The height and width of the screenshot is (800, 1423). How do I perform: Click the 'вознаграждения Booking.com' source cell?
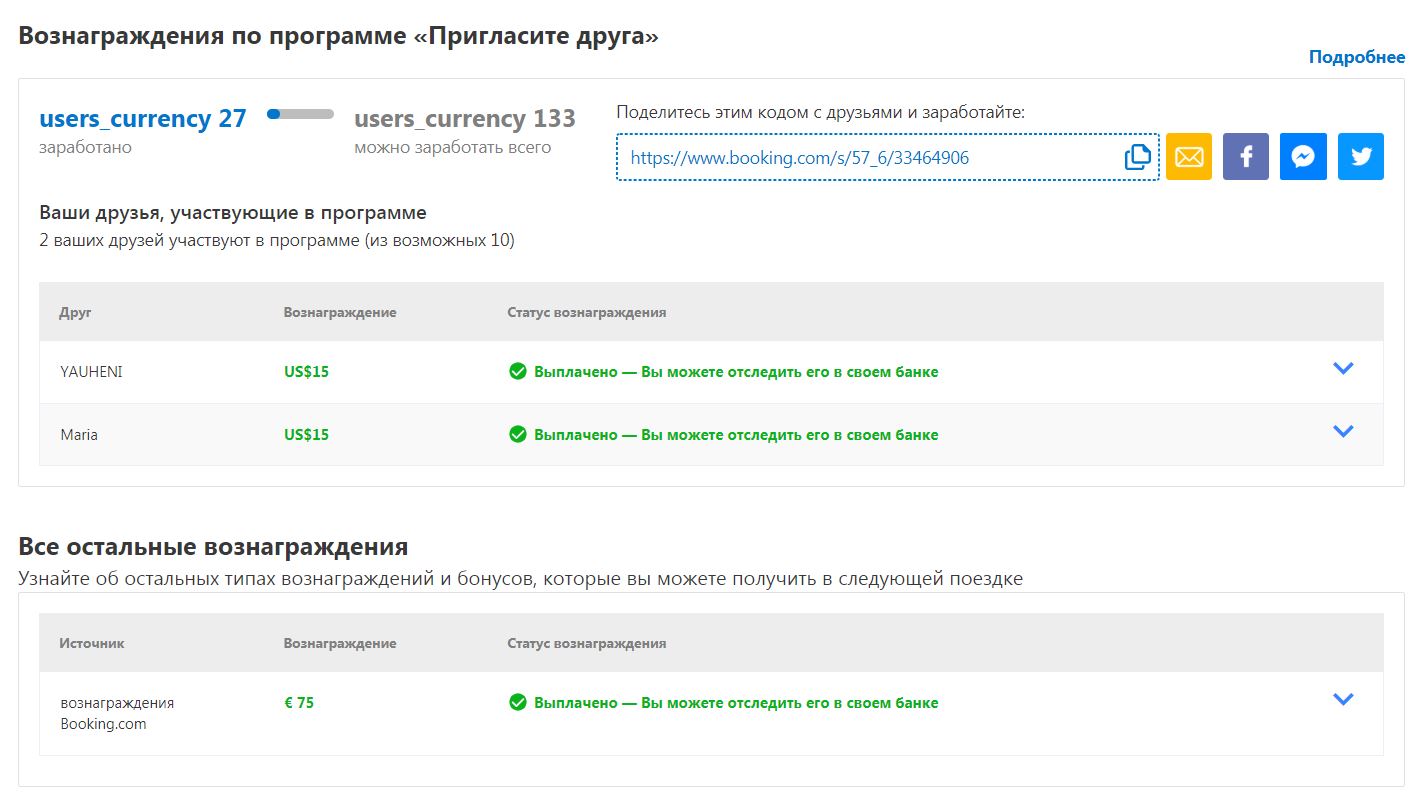(x=117, y=713)
